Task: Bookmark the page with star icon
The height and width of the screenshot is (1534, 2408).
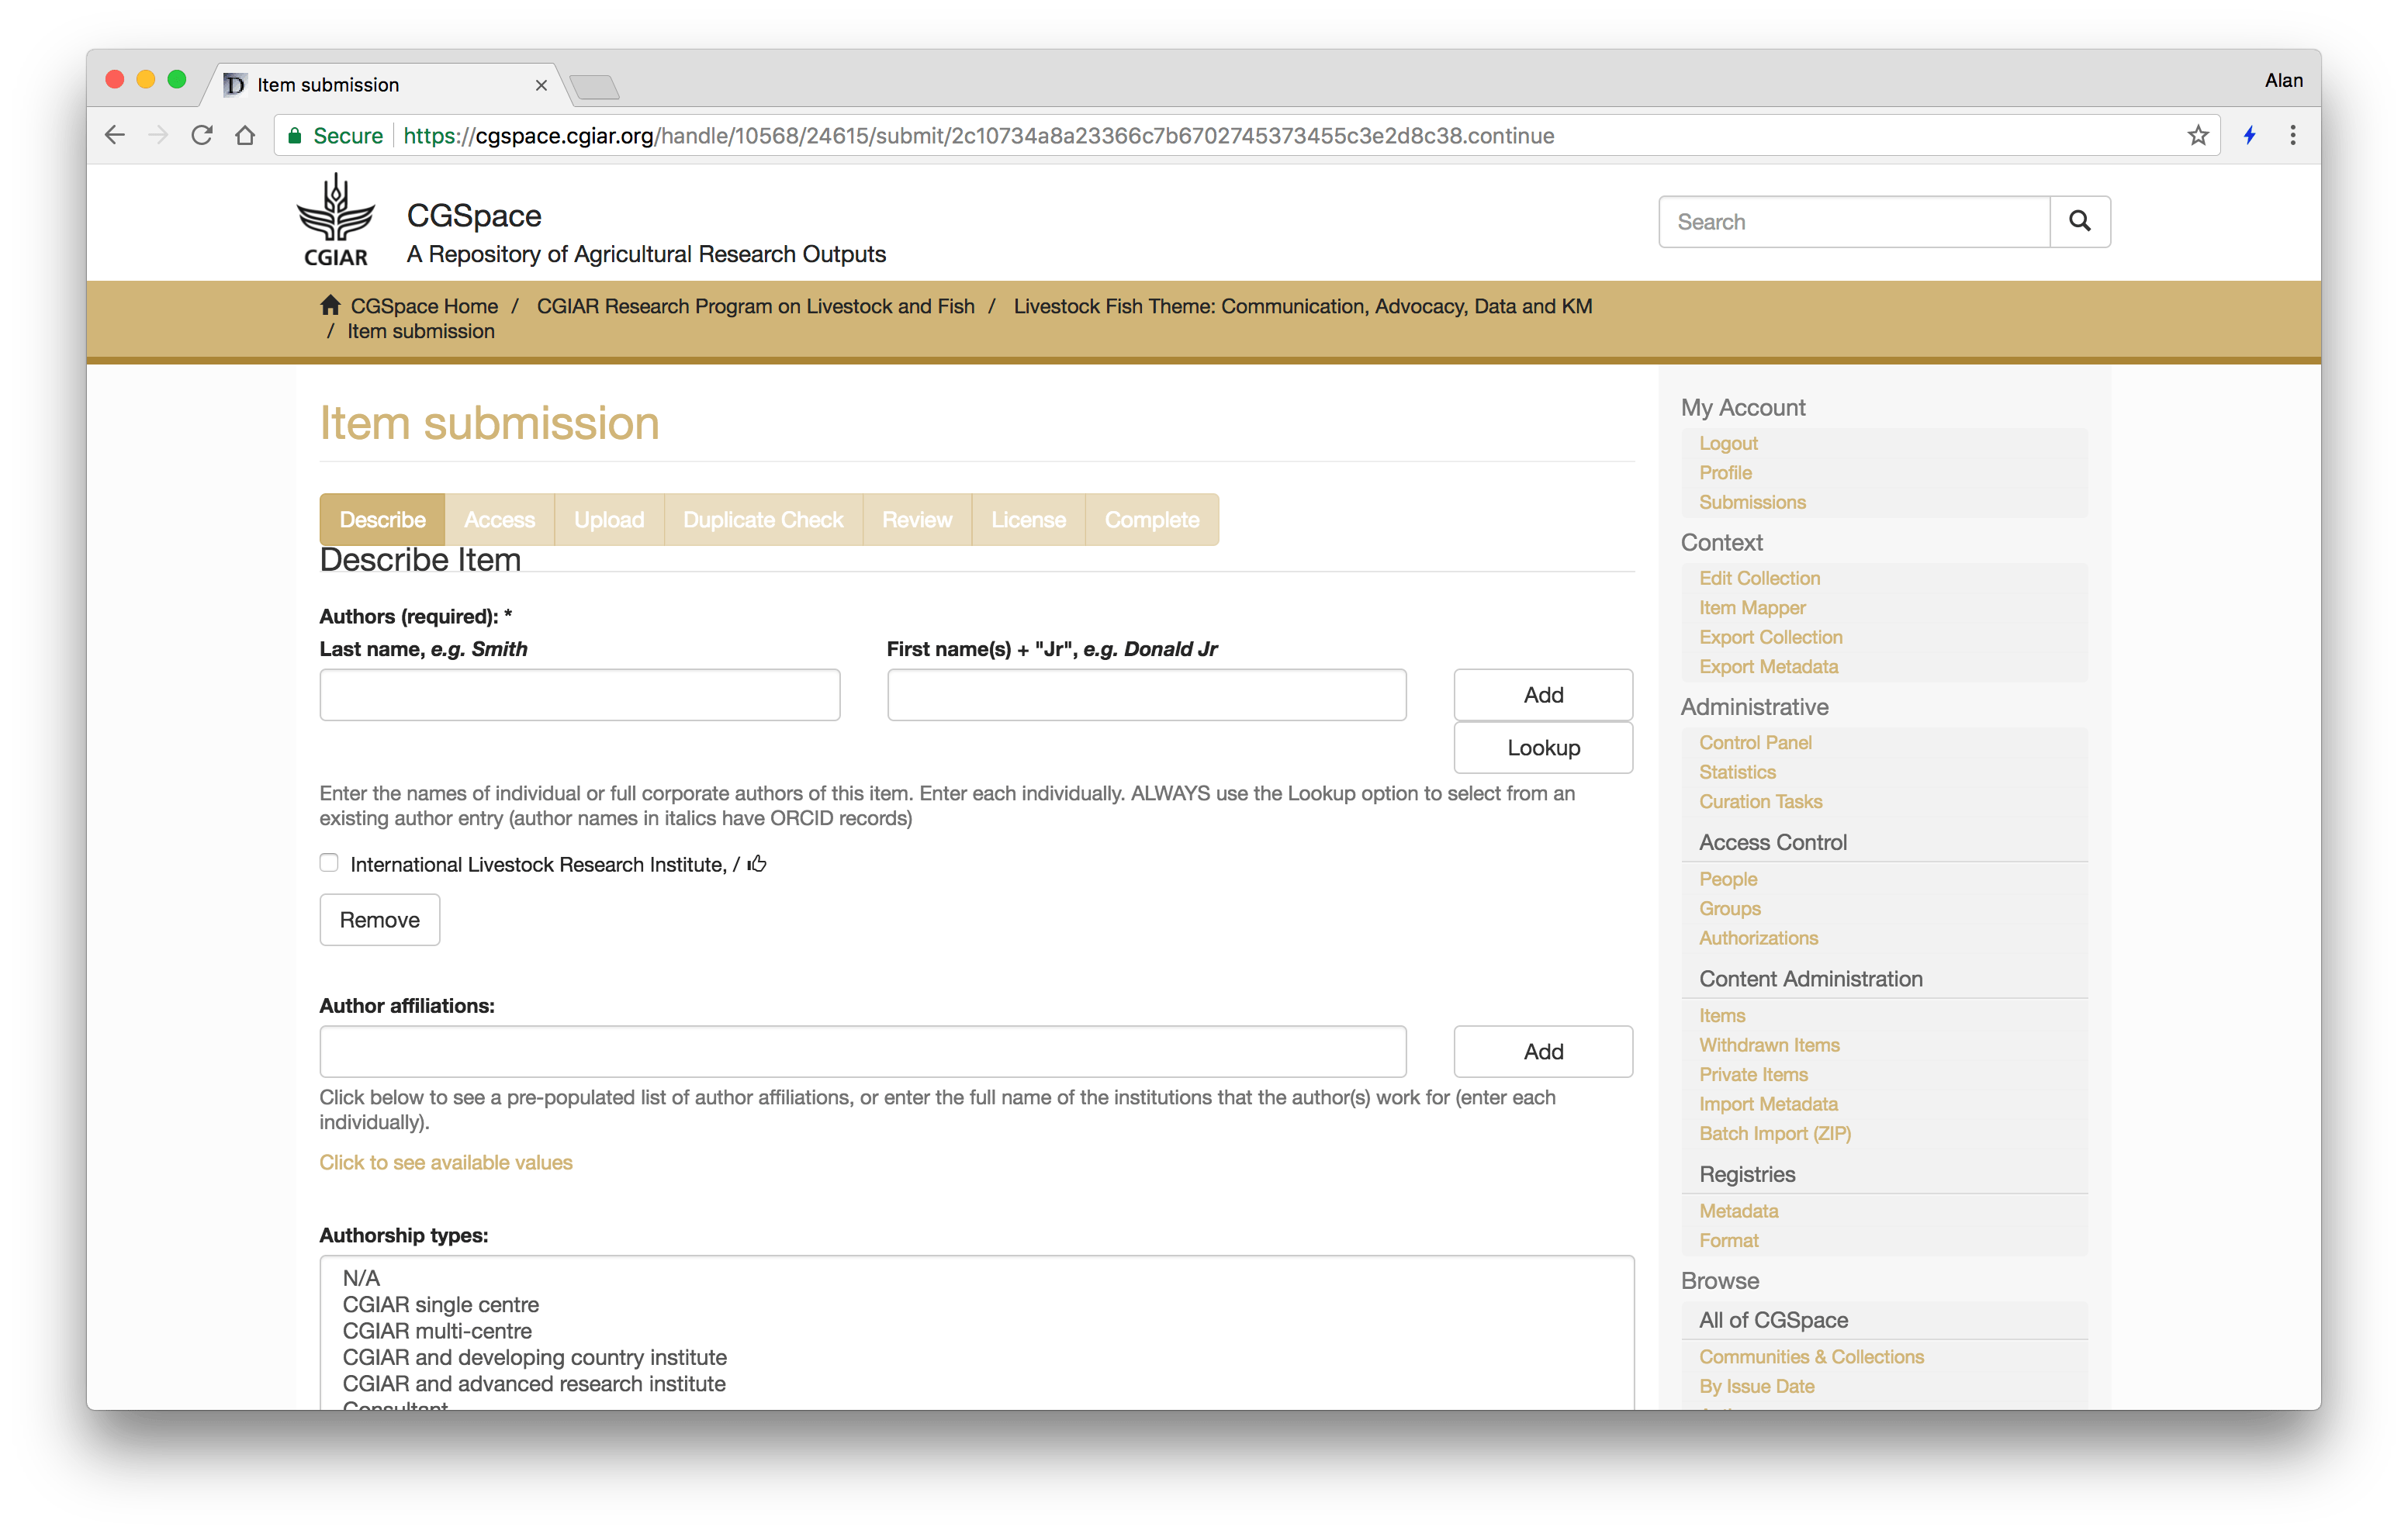Action: [x=2197, y=135]
